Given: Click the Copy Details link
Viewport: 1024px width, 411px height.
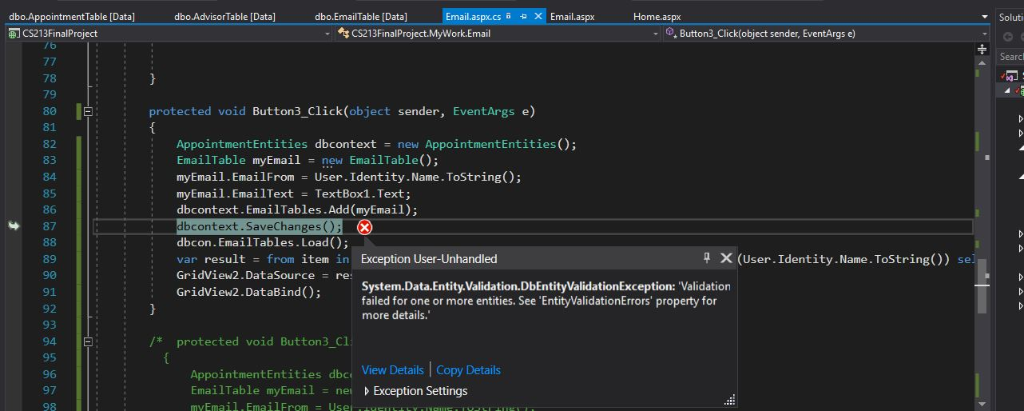Looking at the screenshot, I should 468,370.
